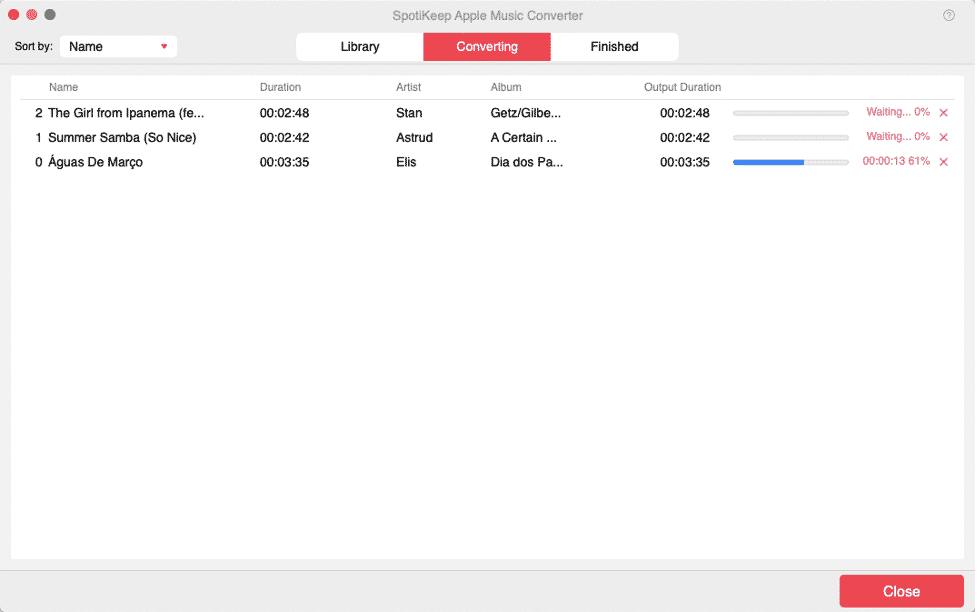The width and height of the screenshot is (977, 612).
Task: Cancel conversion of The Girl from Ipanema
Action: click(x=943, y=113)
